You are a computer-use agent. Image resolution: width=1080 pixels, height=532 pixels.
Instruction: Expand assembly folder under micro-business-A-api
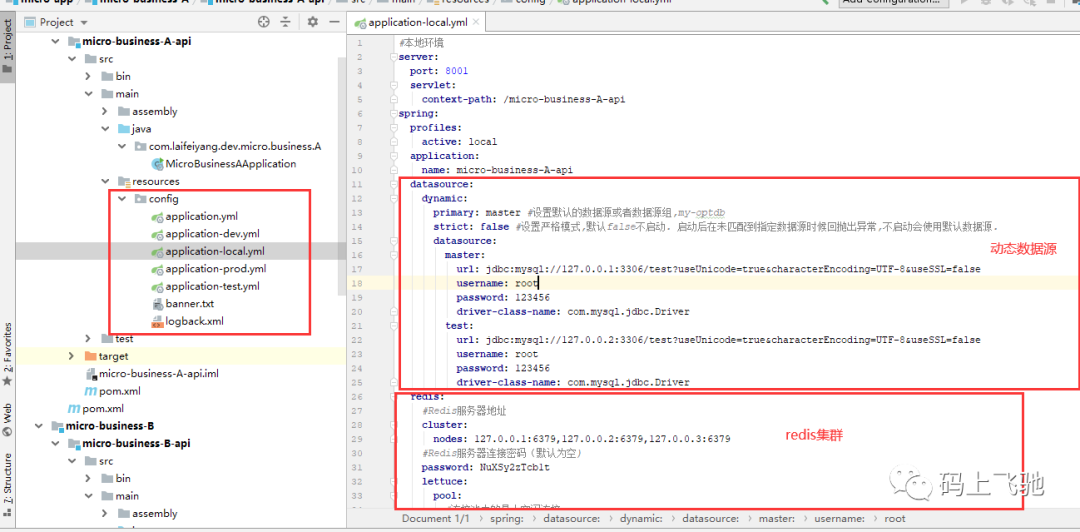(104, 111)
